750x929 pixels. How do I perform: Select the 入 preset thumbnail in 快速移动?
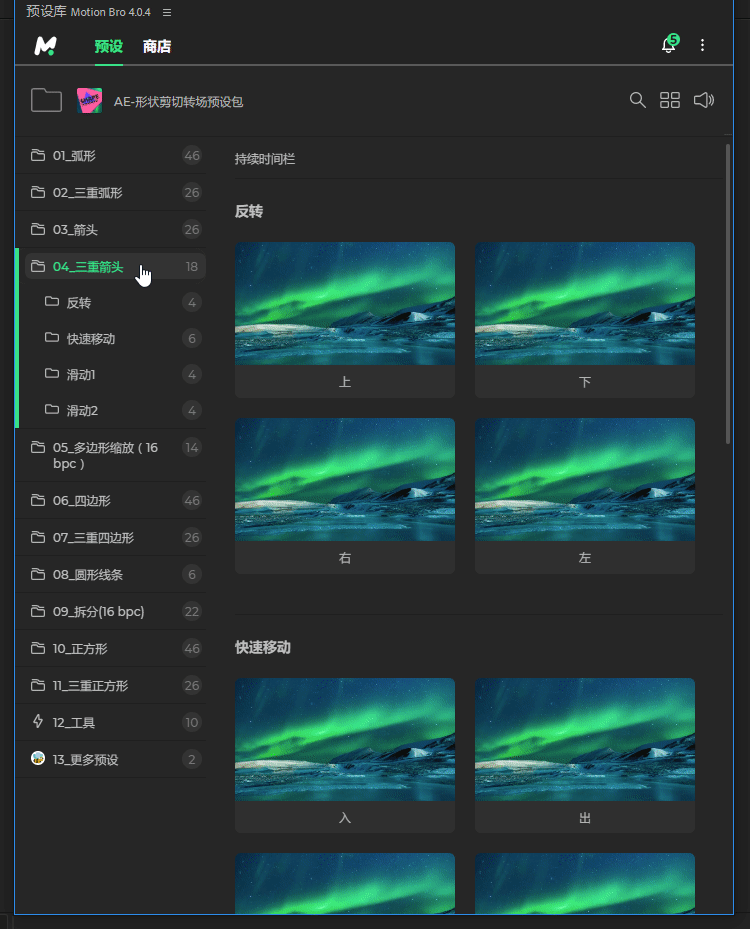[345, 739]
